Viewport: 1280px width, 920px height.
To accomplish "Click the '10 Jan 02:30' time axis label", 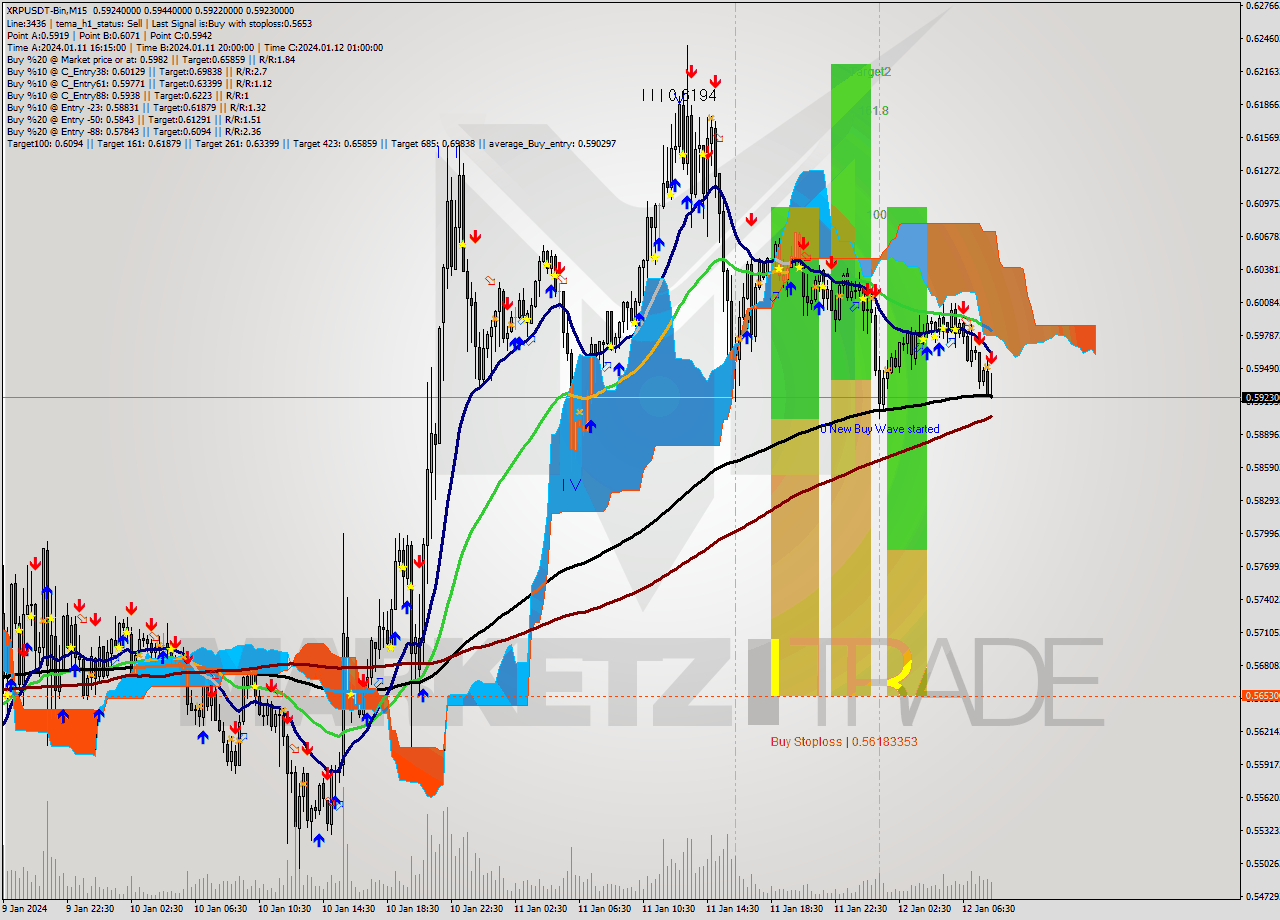I will (x=155, y=909).
